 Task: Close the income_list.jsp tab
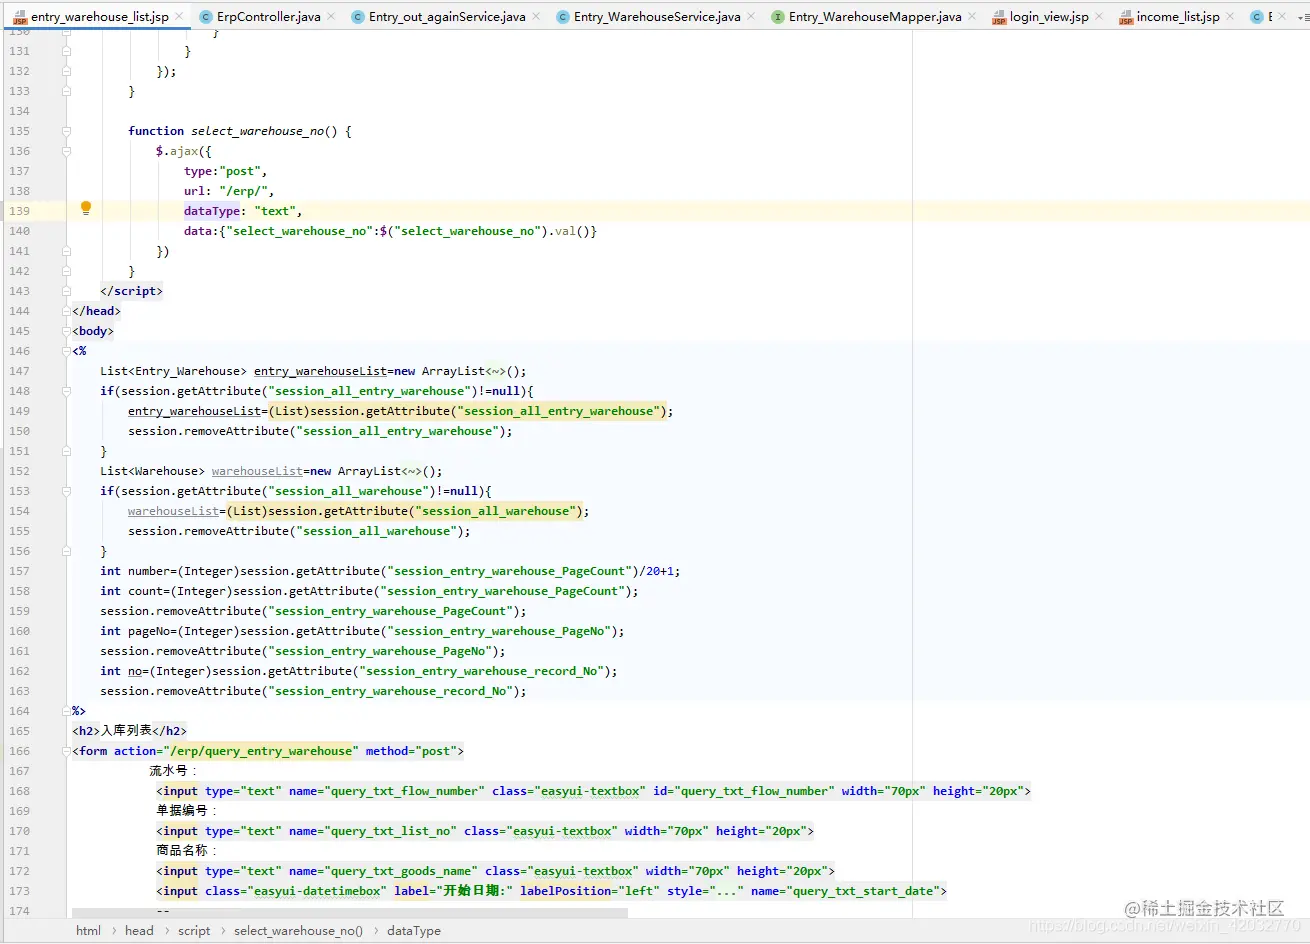point(1230,17)
